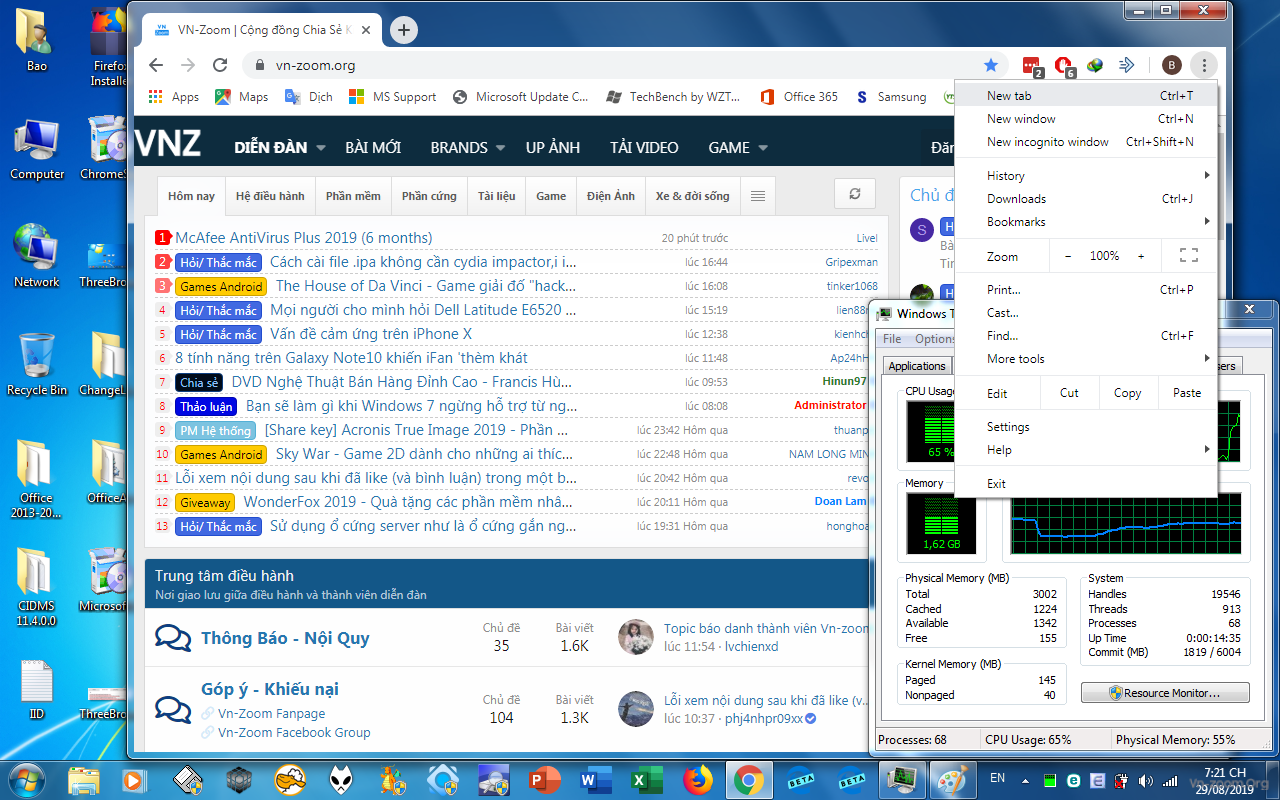Open the LastPass extension icon
Screen dimensions: 1280x800
pyautogui.click(x=1031, y=66)
